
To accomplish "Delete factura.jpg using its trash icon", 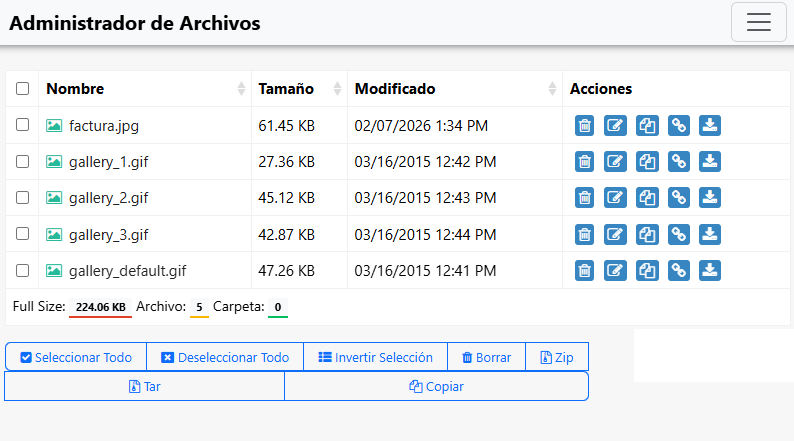I will [584, 126].
